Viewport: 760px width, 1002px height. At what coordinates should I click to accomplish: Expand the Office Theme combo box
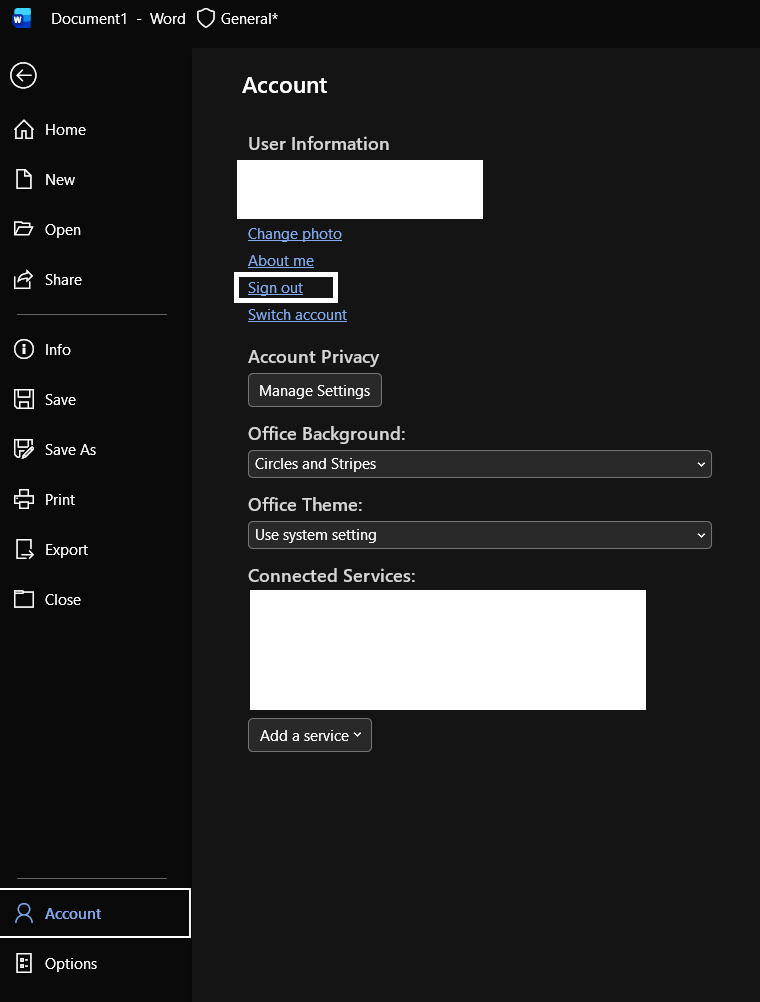click(x=479, y=535)
